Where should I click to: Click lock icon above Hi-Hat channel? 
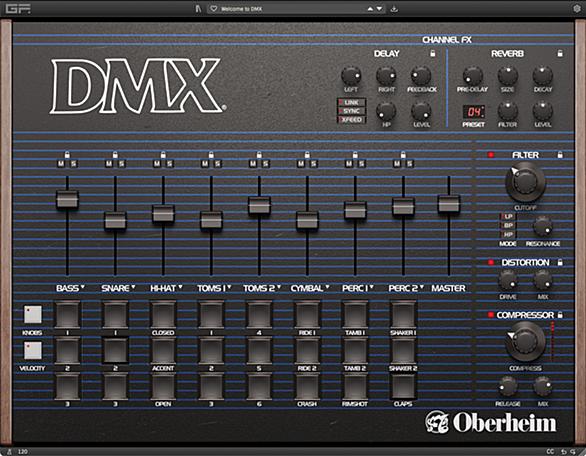click(x=163, y=155)
